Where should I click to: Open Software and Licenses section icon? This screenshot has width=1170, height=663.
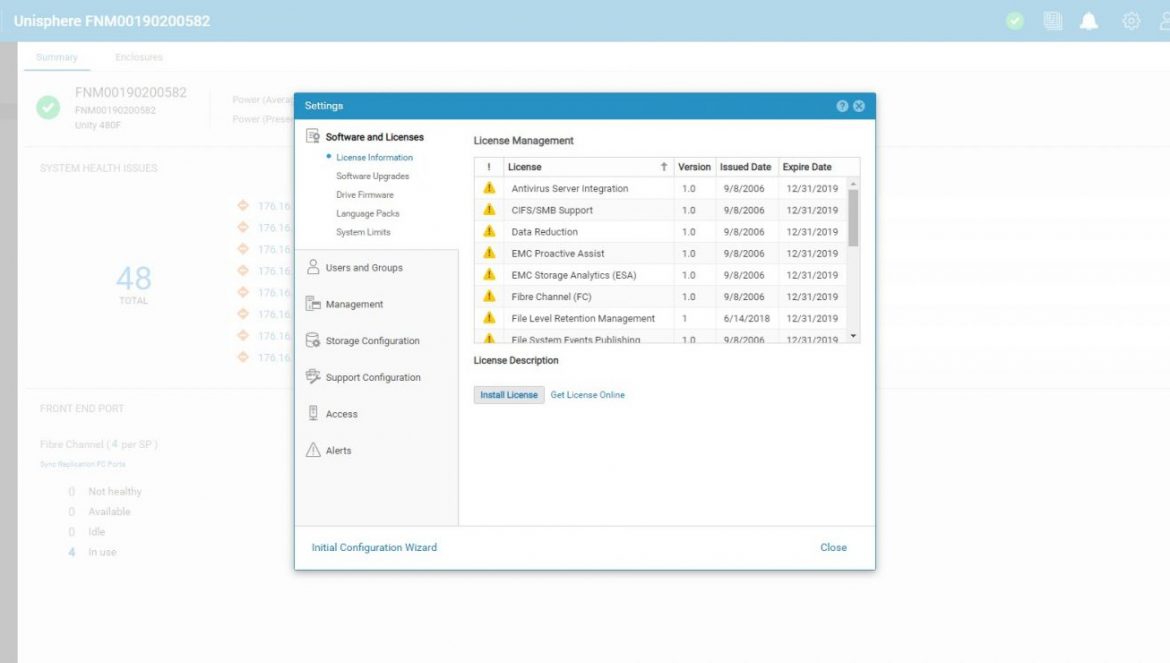[x=313, y=136]
